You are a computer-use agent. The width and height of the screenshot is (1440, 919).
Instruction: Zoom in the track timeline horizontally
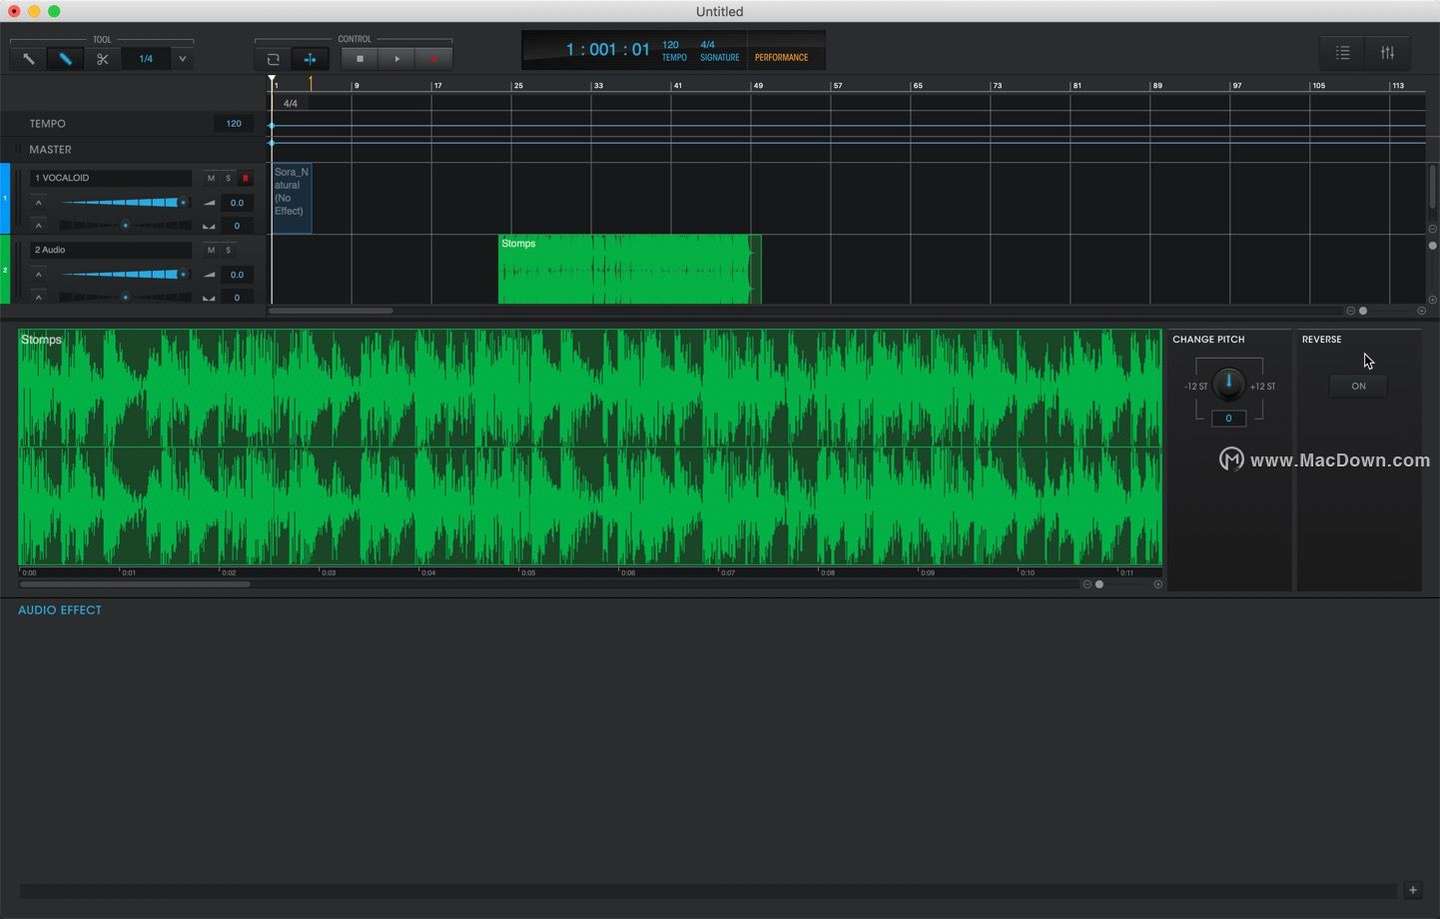[1422, 311]
